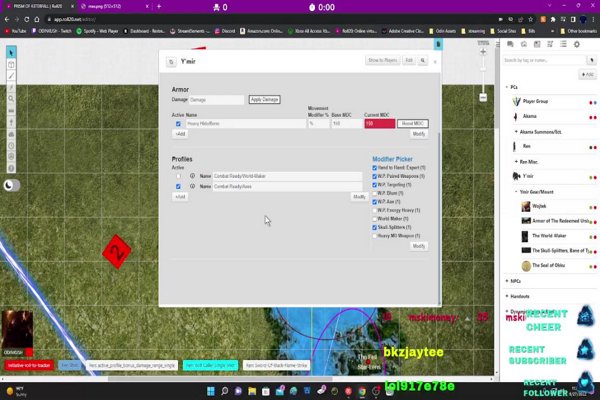Open File Explorer from taskbar
The width and height of the screenshot is (600, 400).
[252, 391]
